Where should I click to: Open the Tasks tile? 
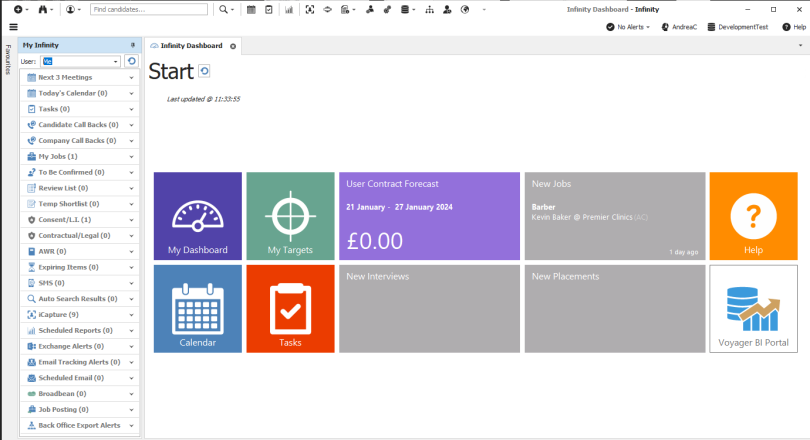pyautogui.click(x=290, y=308)
